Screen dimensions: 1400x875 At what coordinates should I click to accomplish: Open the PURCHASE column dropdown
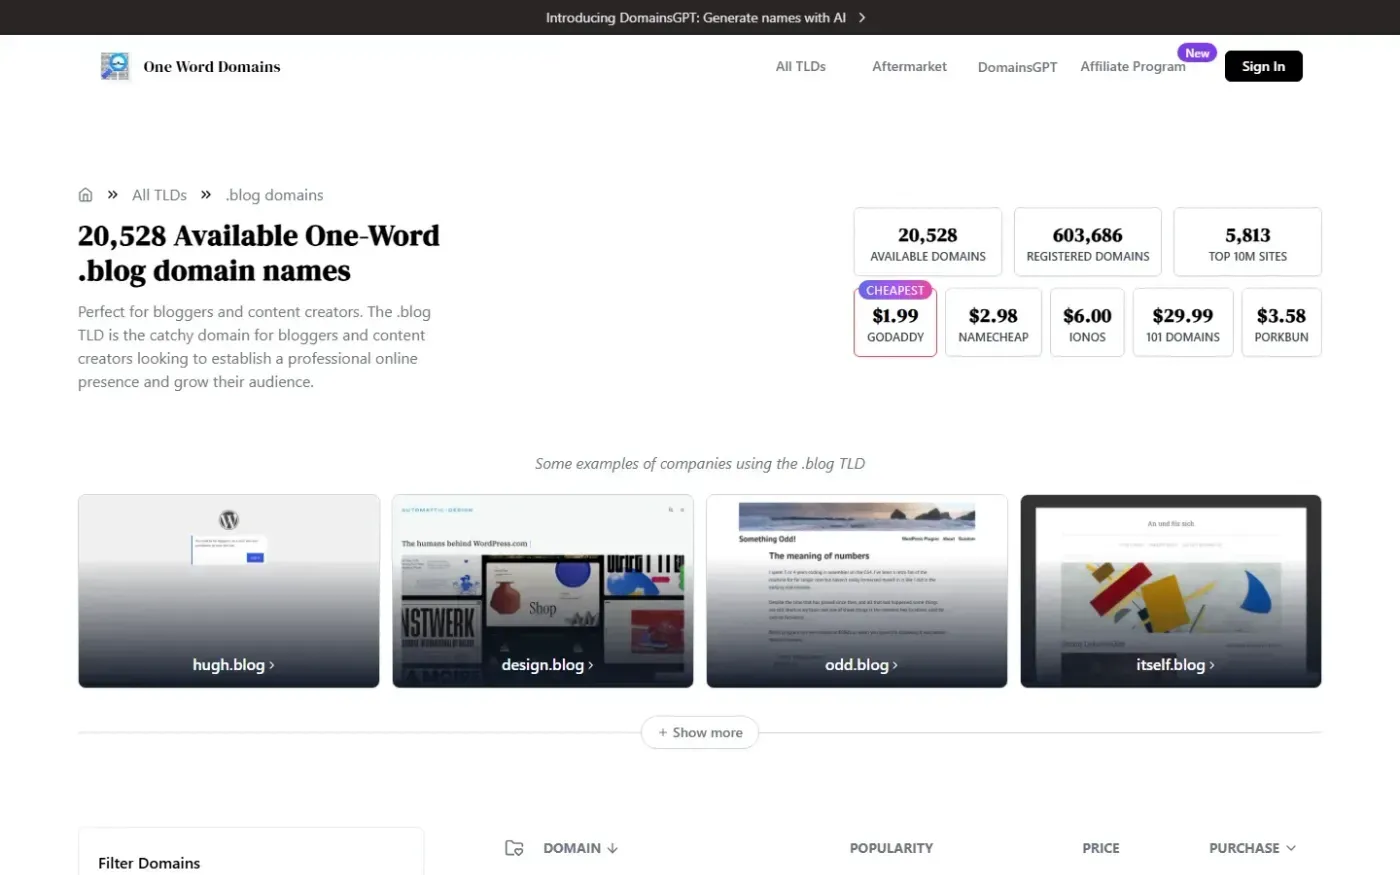(x=1252, y=848)
